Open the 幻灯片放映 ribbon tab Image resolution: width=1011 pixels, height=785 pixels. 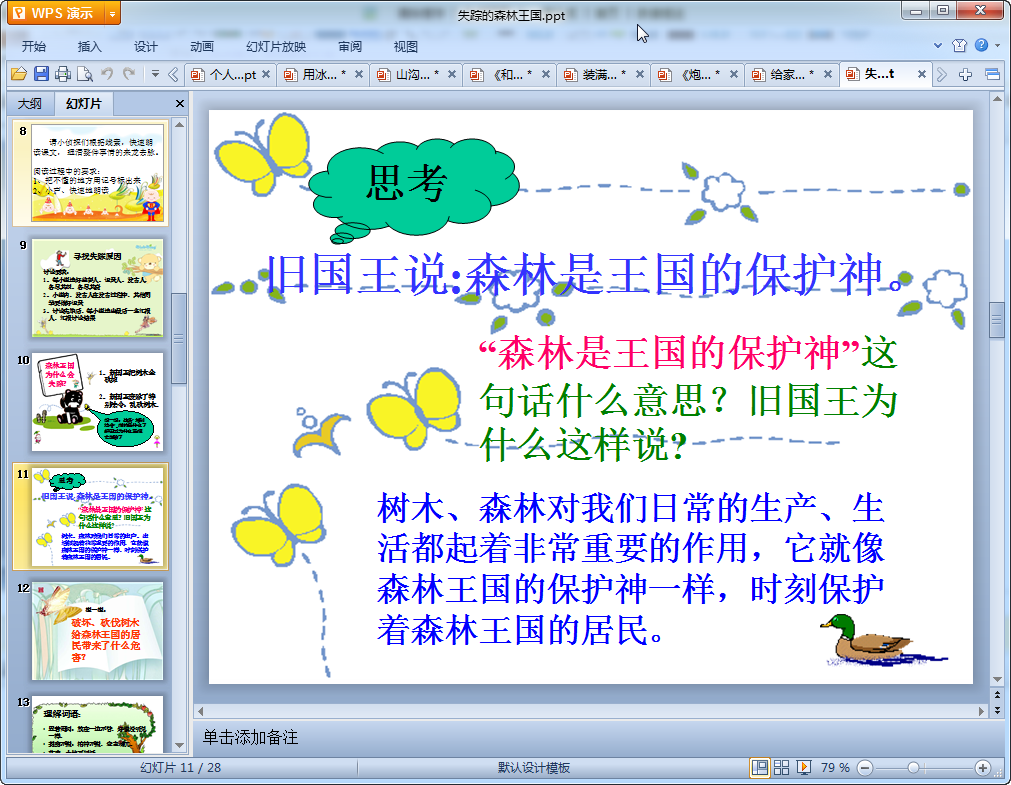coord(276,46)
